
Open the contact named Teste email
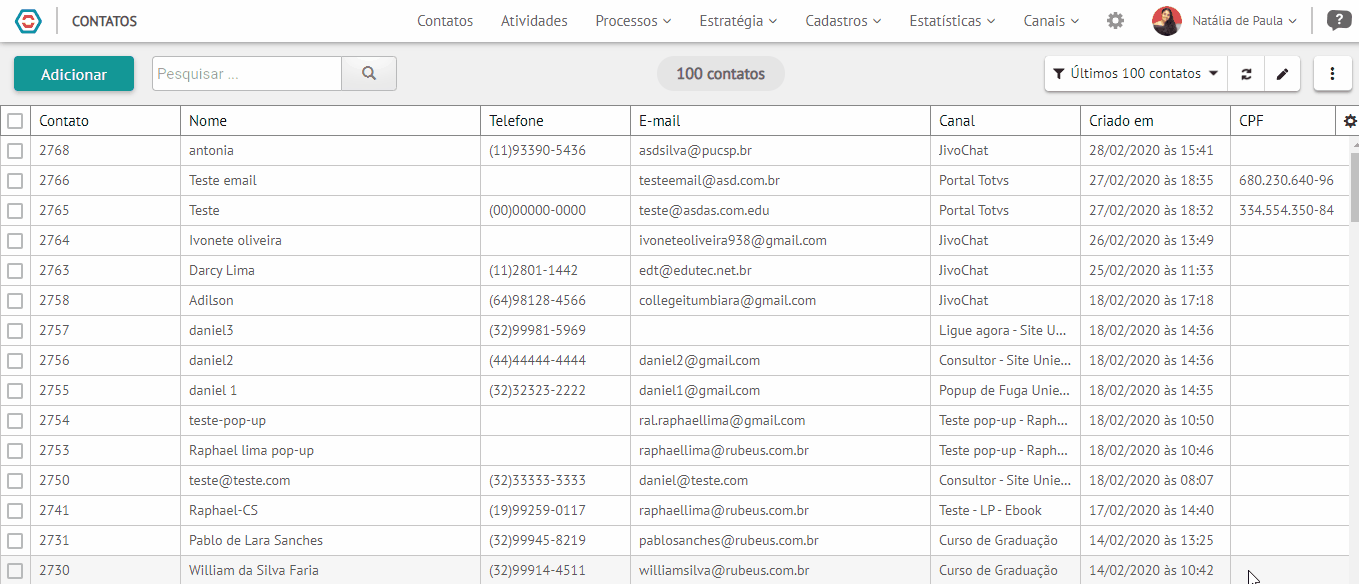pyautogui.click(x=223, y=181)
